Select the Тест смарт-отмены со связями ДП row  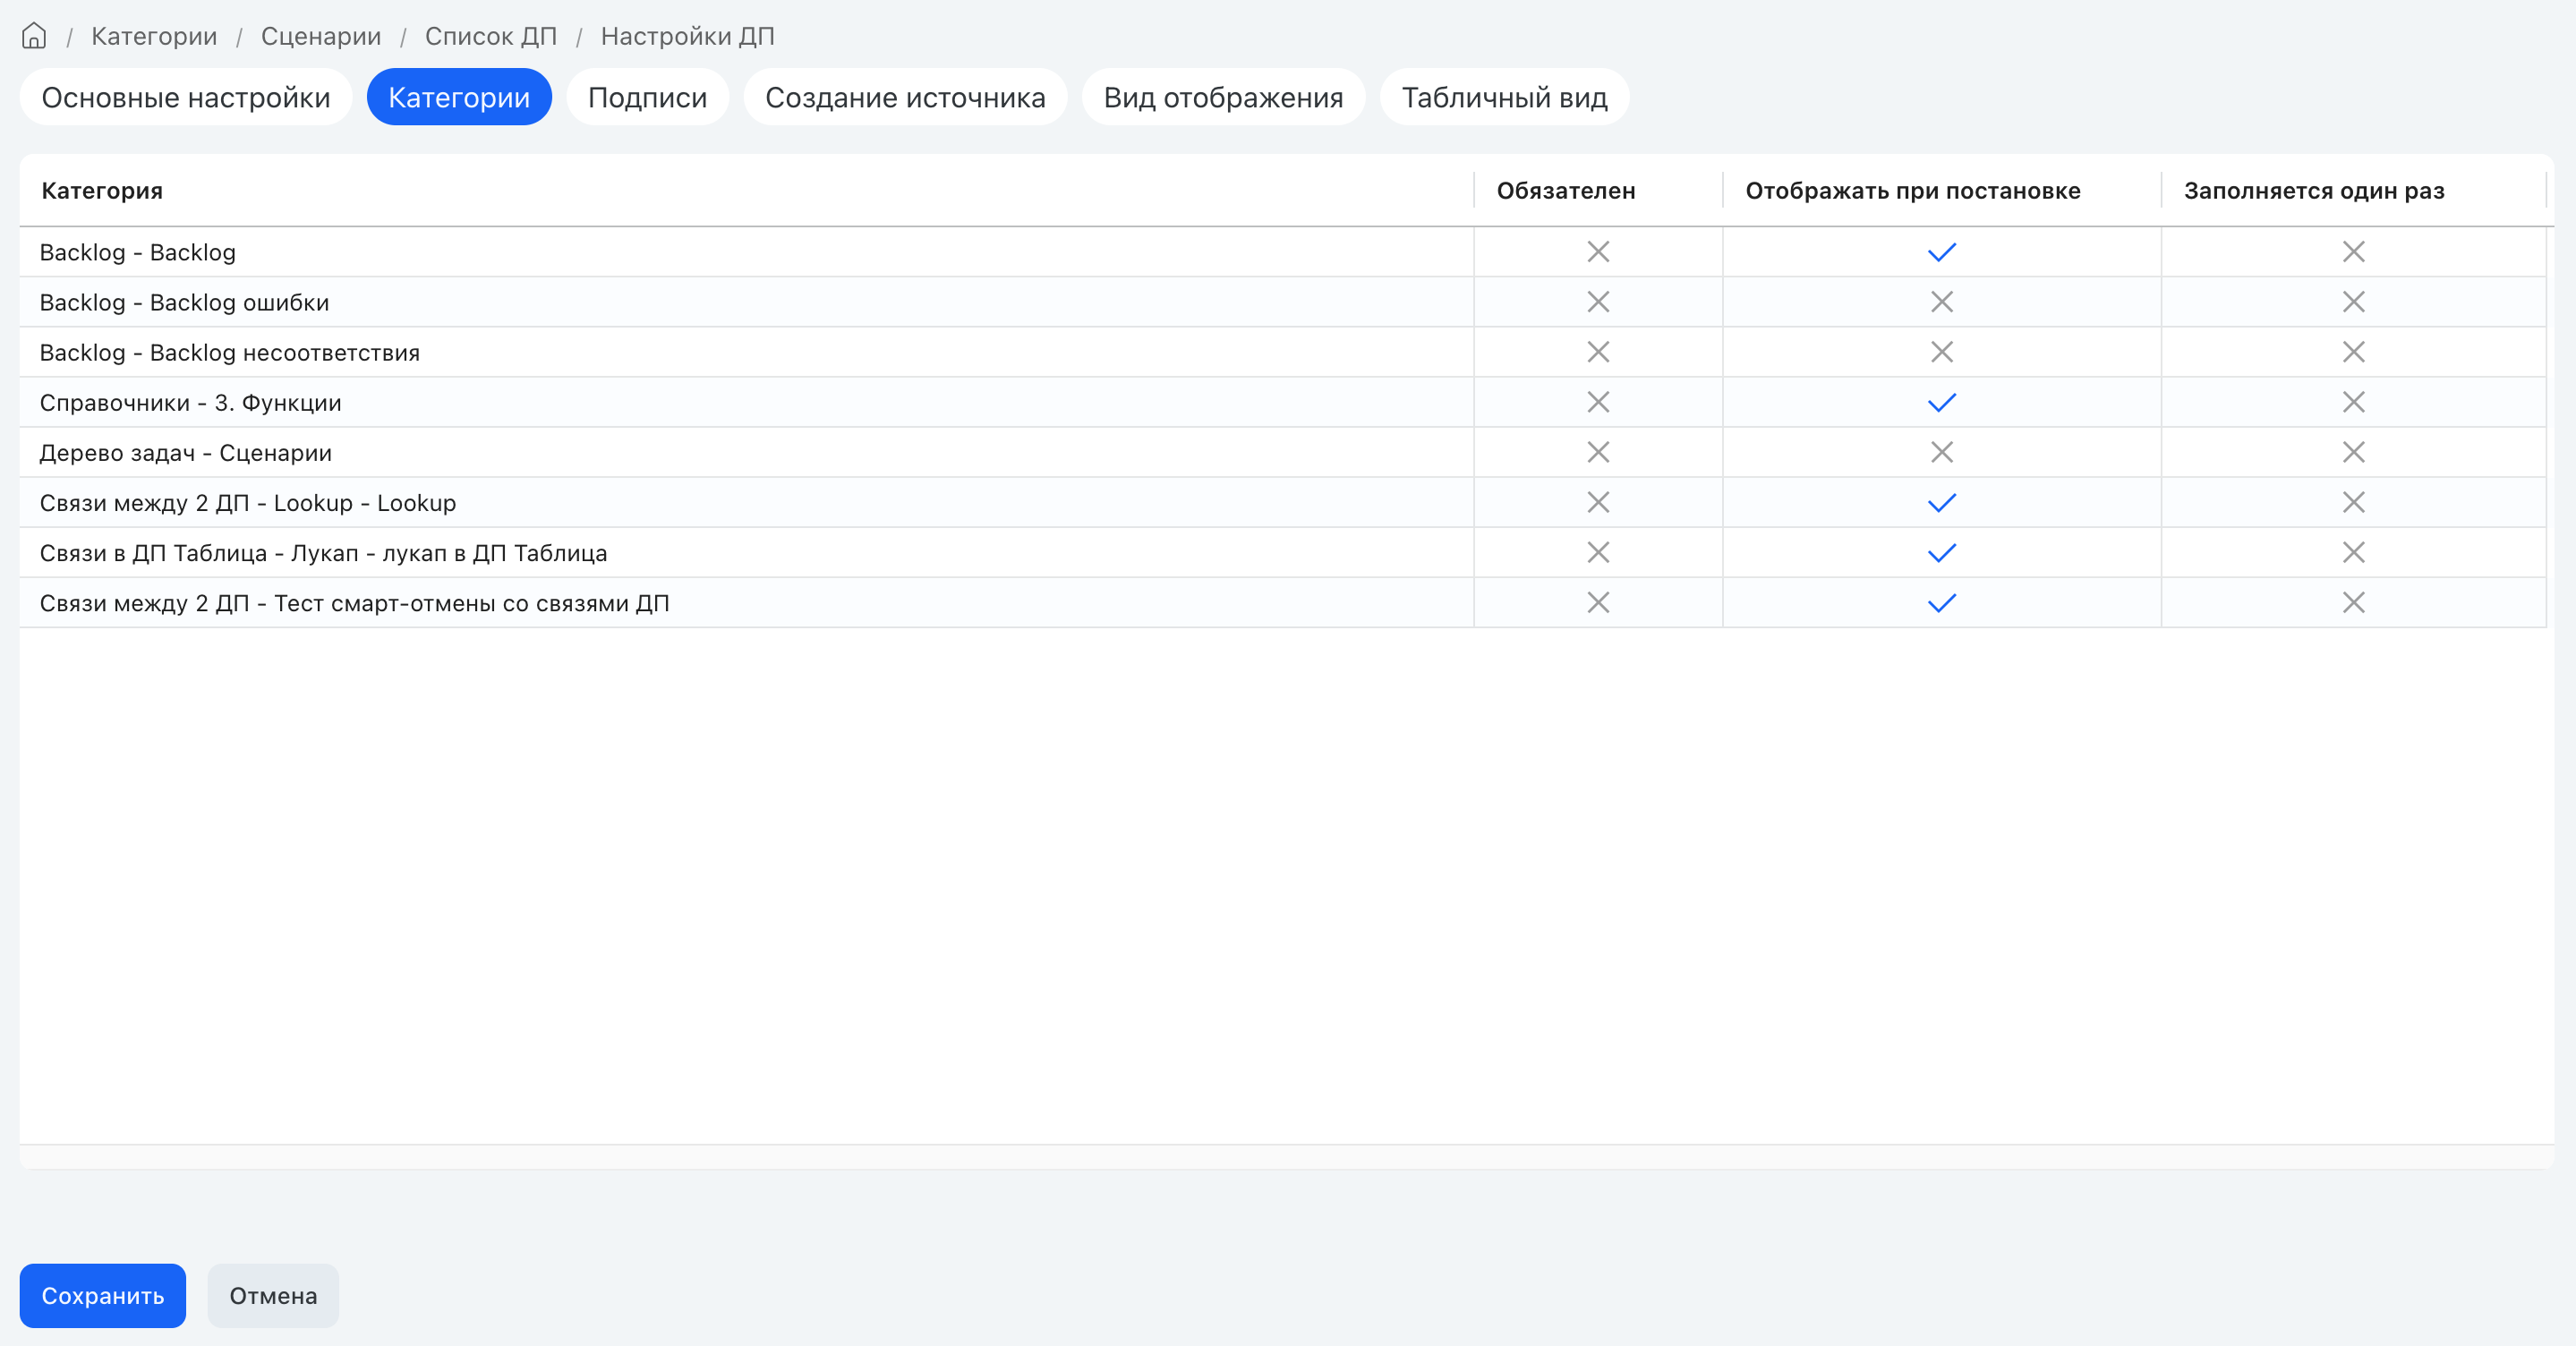pyautogui.click(x=1283, y=602)
